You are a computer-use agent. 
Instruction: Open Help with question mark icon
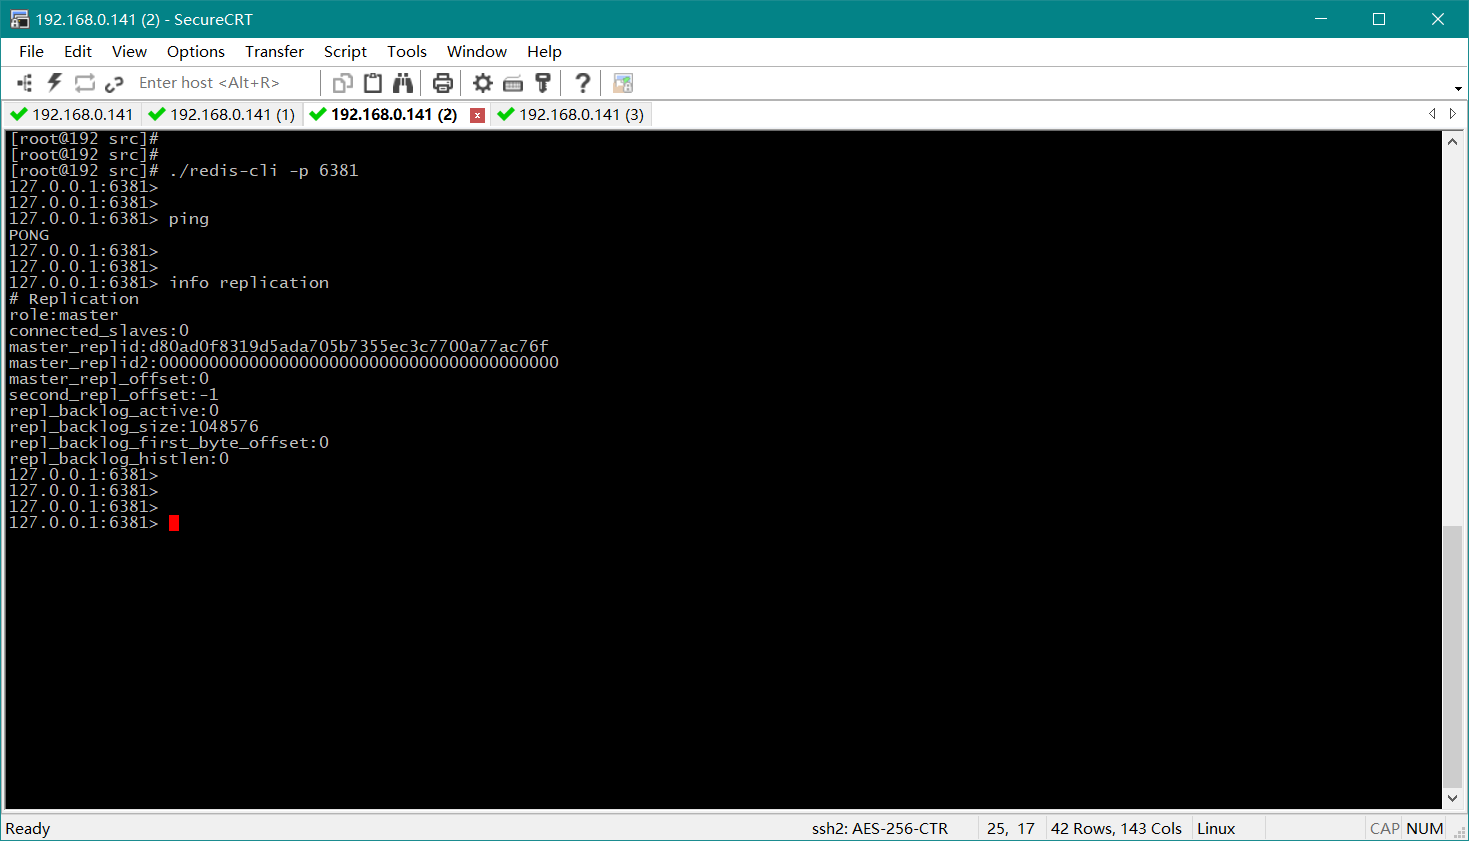[582, 83]
